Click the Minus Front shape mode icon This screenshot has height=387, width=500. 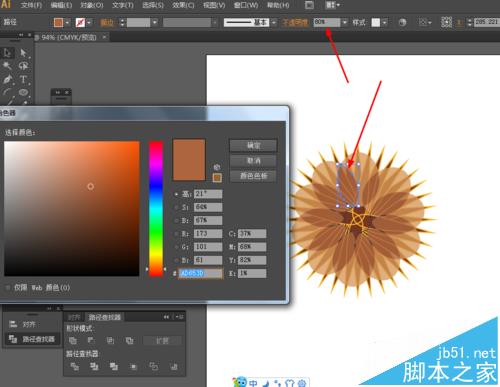(x=91, y=340)
